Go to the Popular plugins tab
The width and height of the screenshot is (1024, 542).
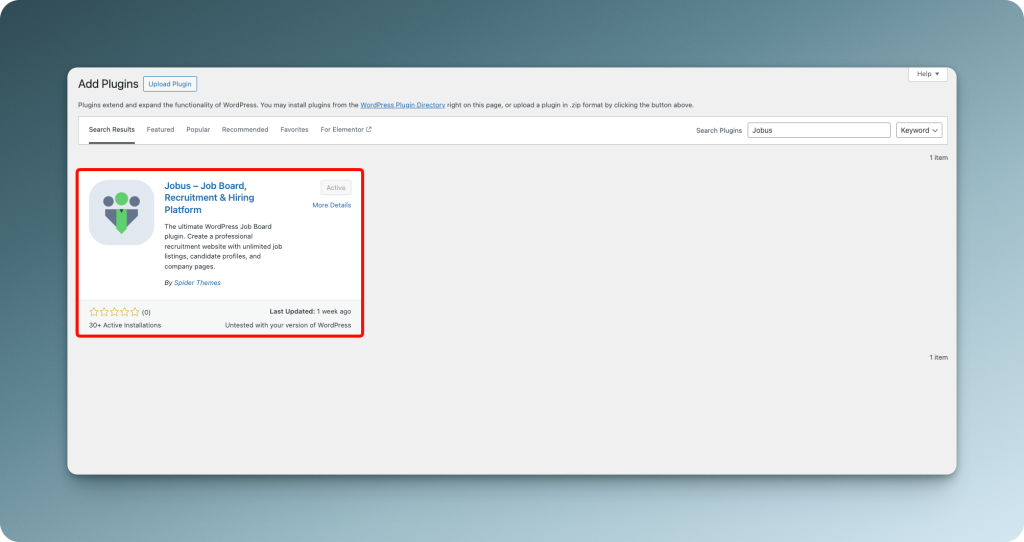pyautogui.click(x=198, y=130)
